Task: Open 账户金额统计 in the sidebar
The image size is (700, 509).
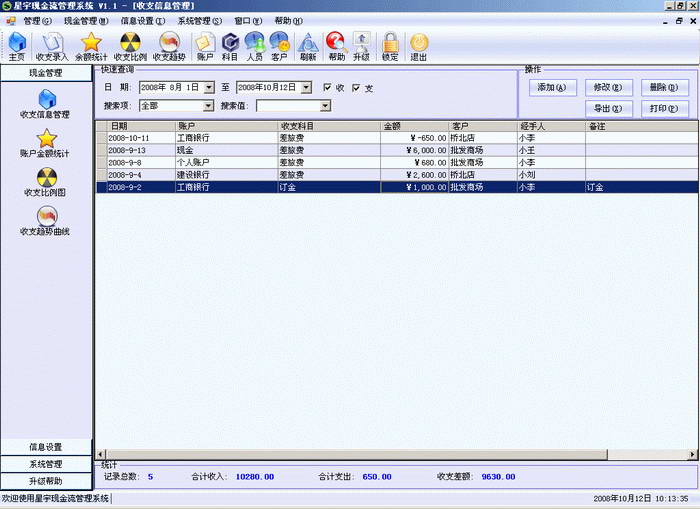Action: point(45,143)
